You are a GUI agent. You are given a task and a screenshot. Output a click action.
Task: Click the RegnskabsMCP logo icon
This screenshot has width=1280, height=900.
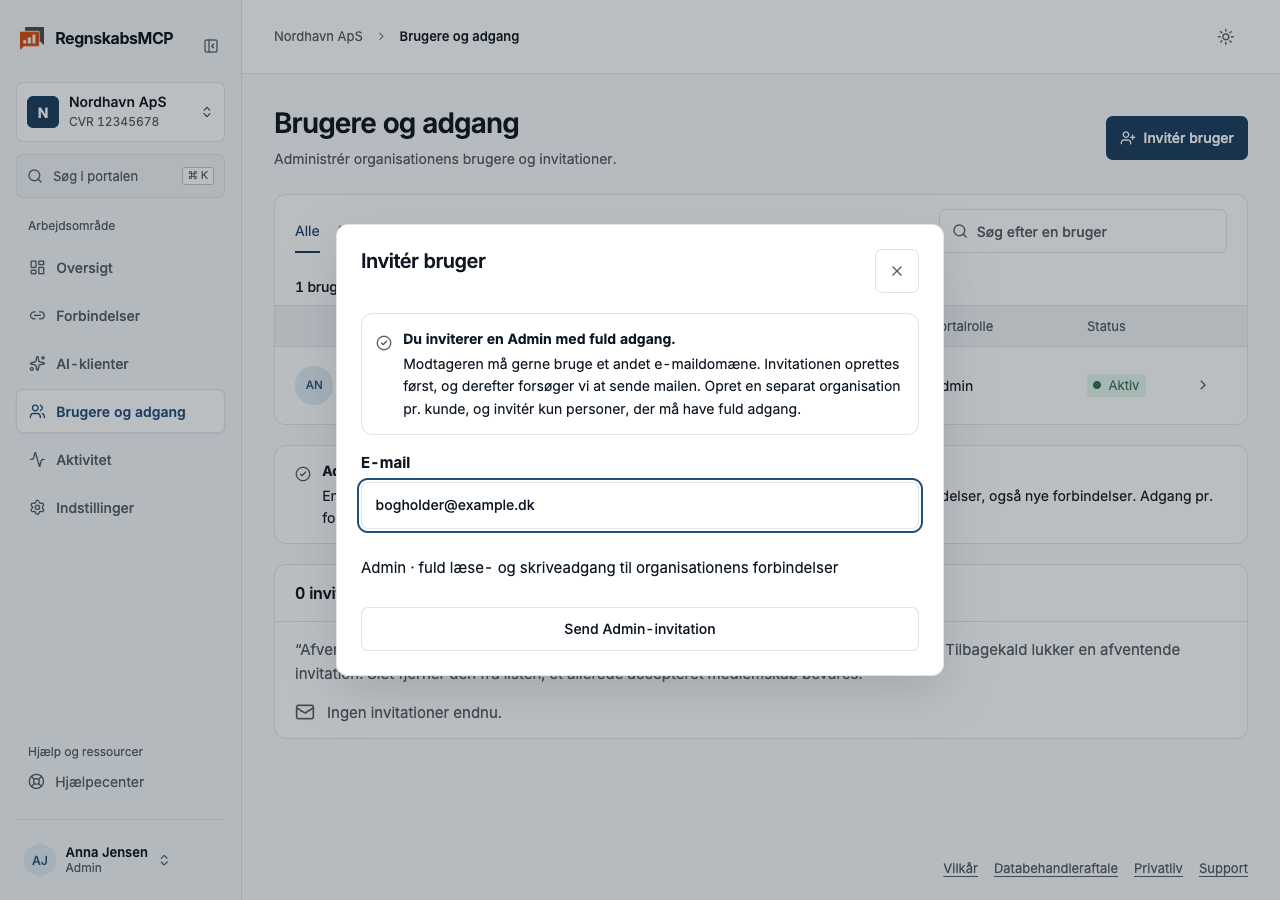(31, 39)
